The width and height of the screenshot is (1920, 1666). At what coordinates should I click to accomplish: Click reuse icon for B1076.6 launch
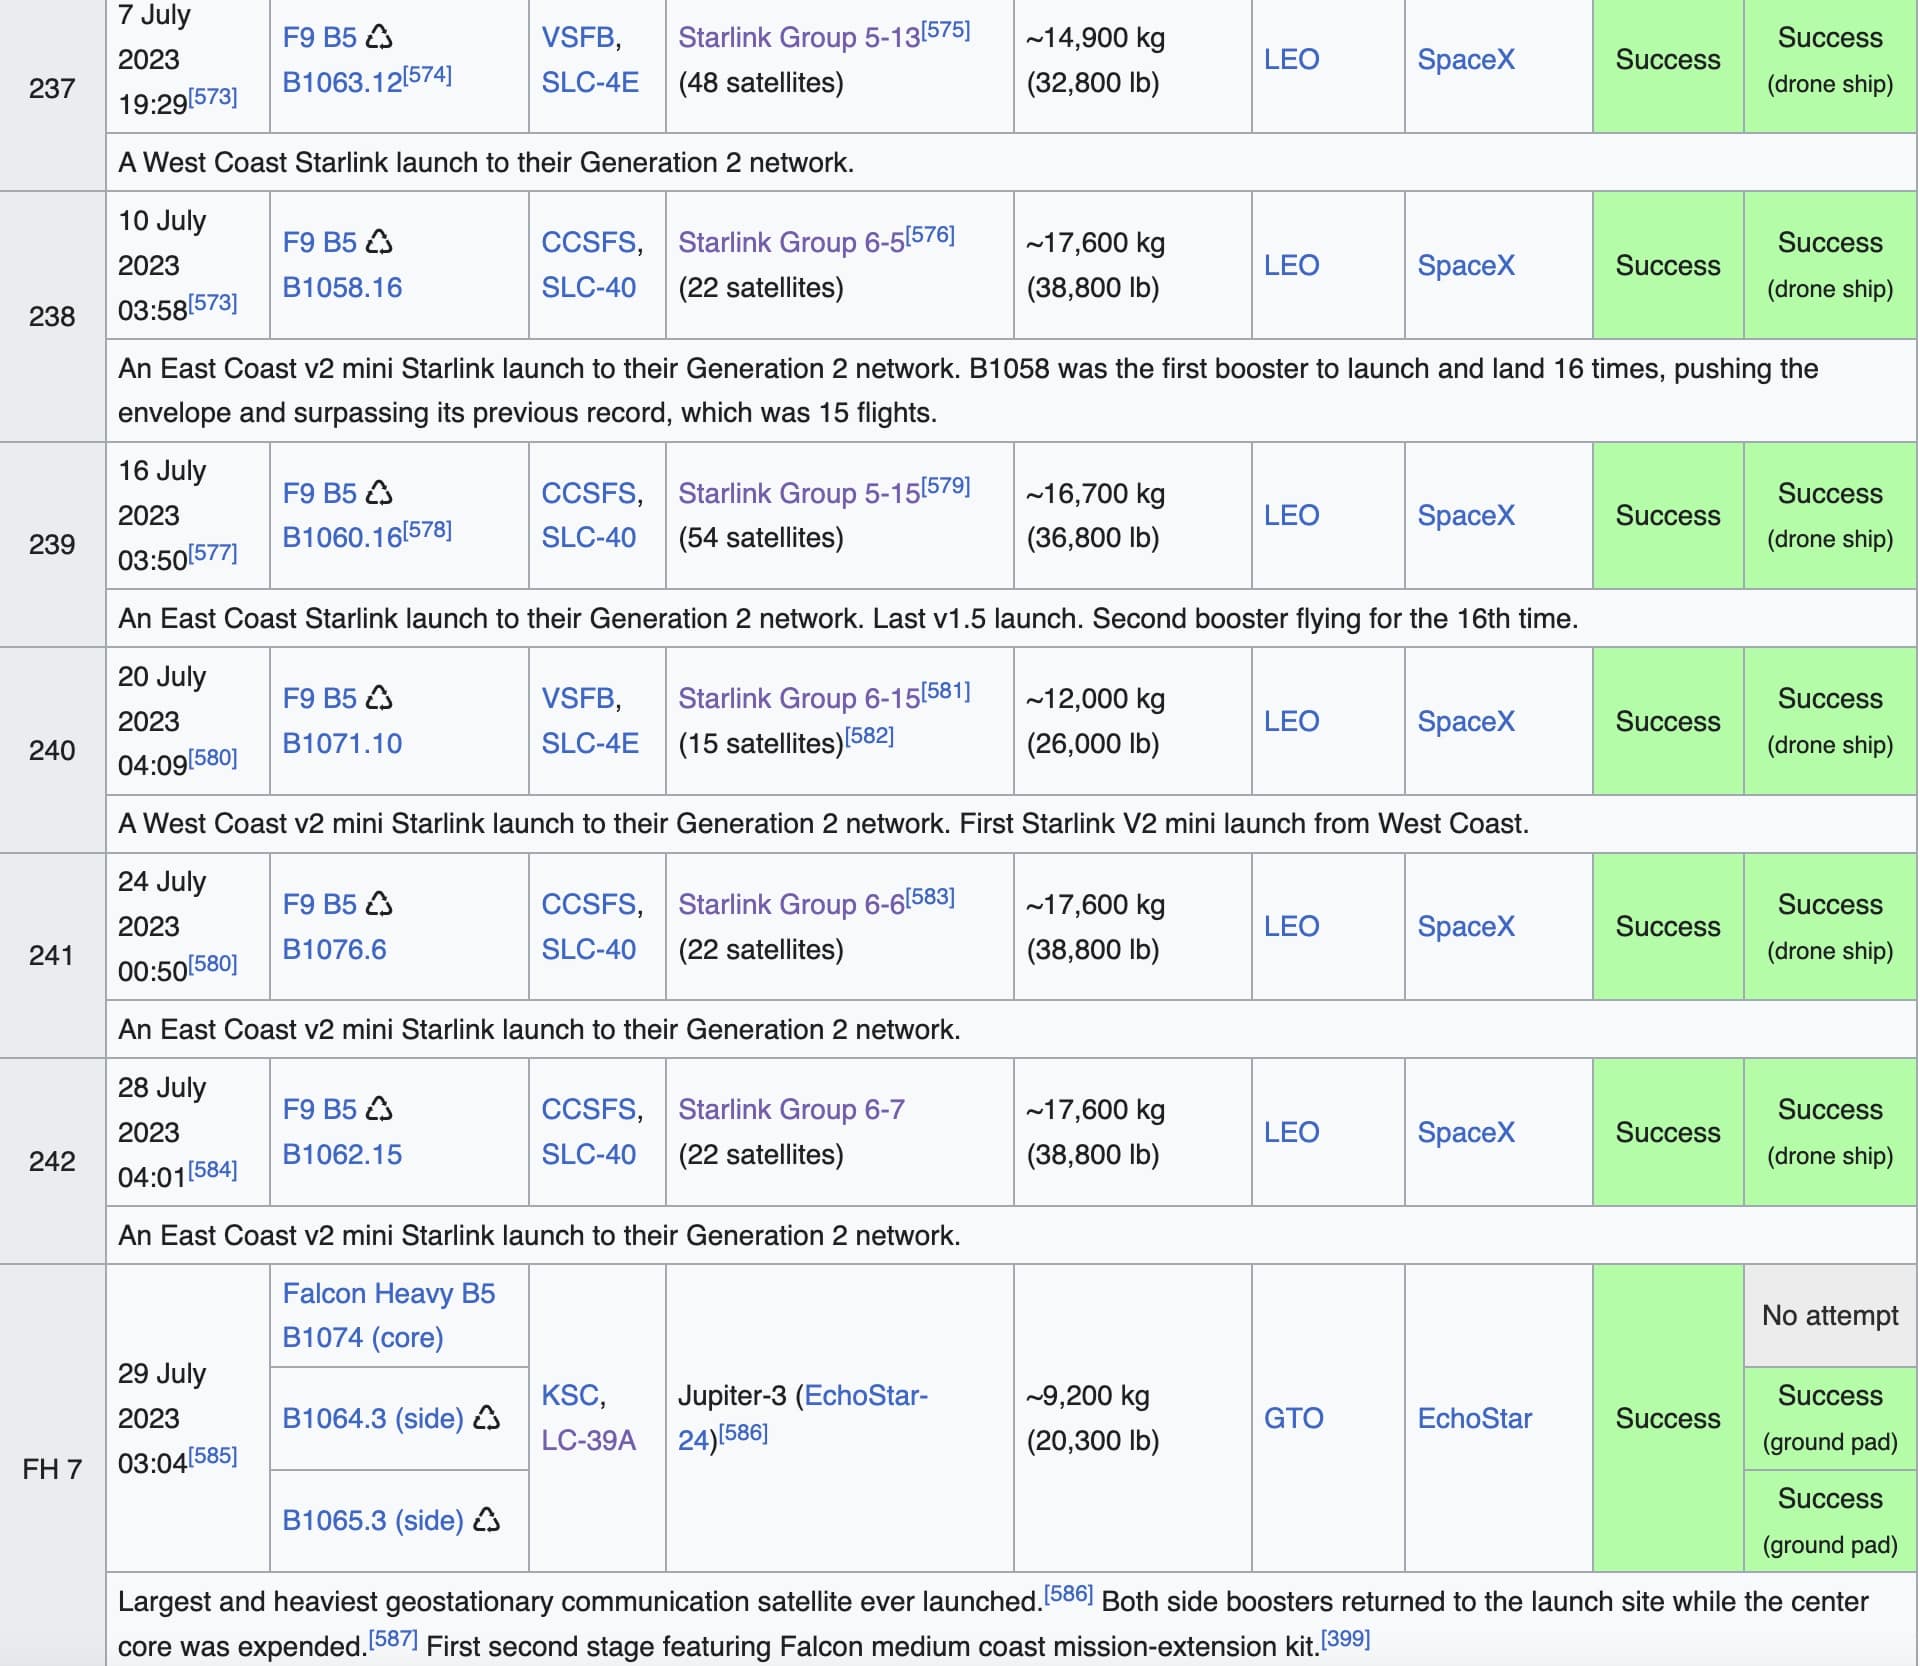pos(379,904)
